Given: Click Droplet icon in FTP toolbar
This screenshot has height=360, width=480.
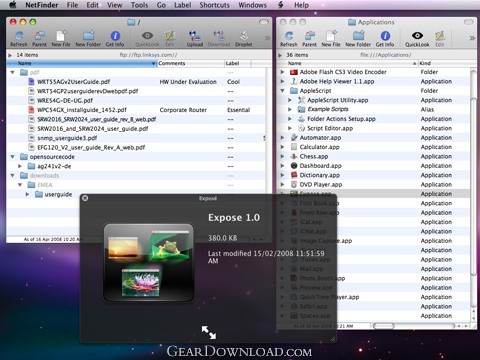Looking at the screenshot, I should [244, 36].
